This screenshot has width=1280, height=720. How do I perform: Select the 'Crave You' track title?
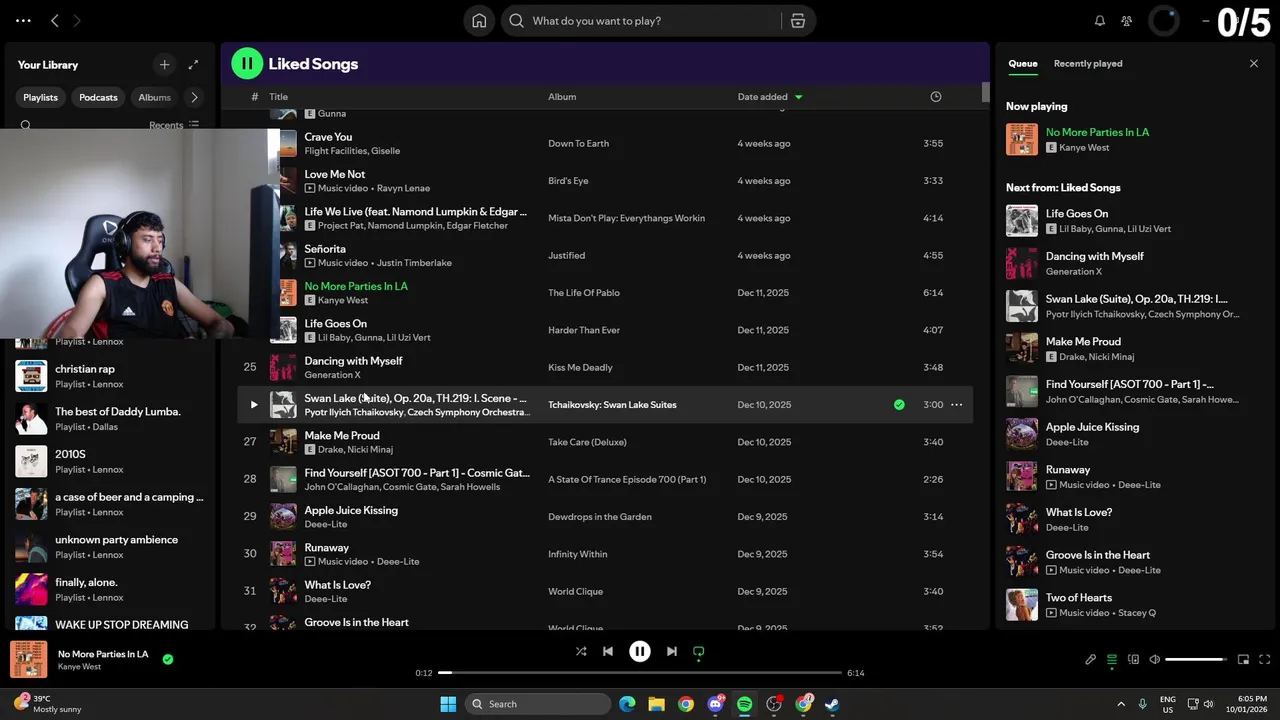(x=328, y=137)
